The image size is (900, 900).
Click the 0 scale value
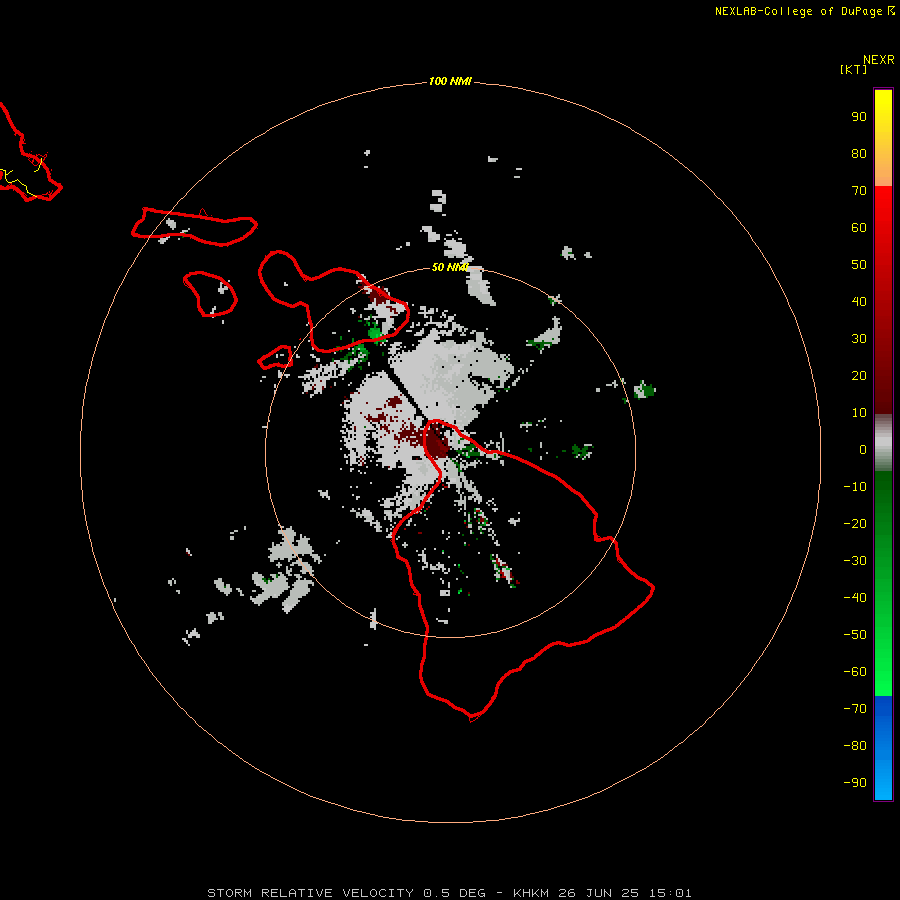[x=863, y=450]
